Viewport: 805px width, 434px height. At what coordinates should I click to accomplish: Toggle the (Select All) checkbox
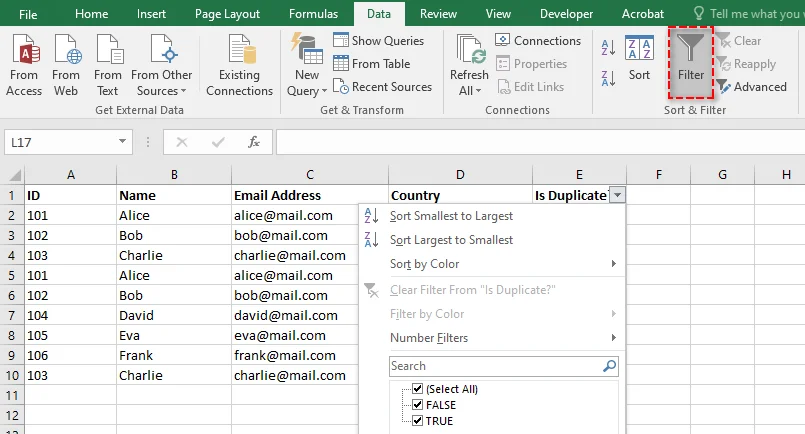(417, 389)
